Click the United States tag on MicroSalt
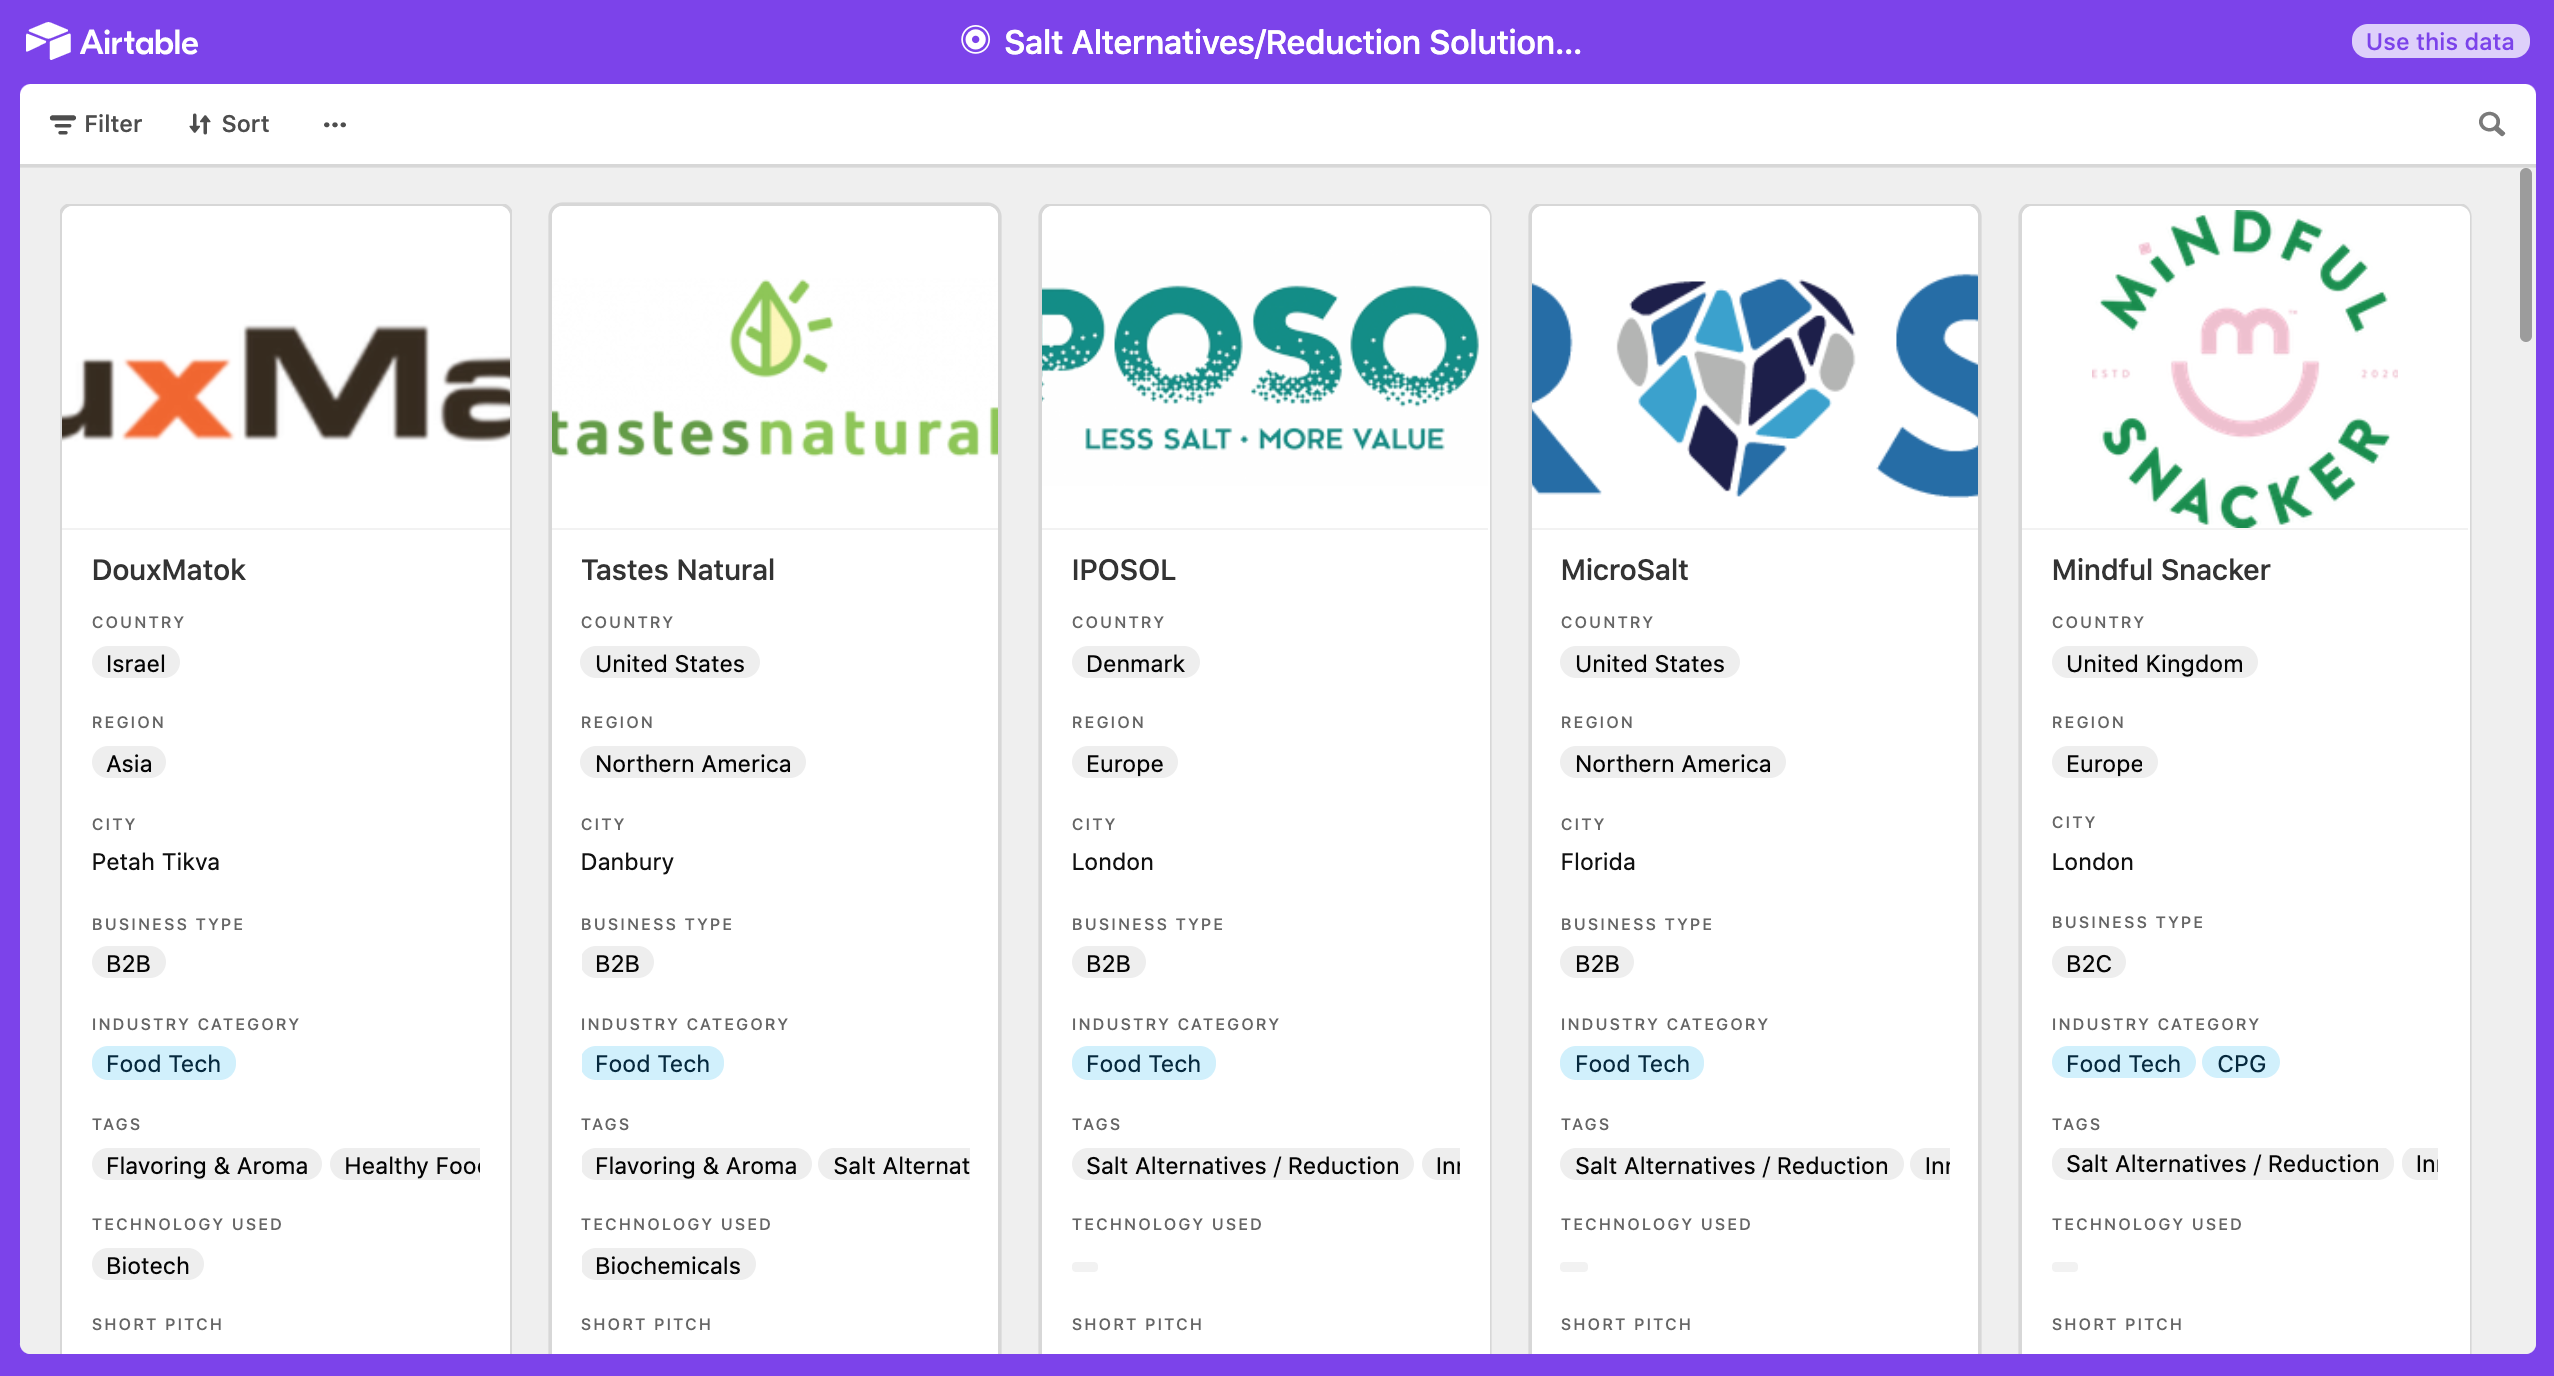The width and height of the screenshot is (2554, 1376). click(1650, 663)
